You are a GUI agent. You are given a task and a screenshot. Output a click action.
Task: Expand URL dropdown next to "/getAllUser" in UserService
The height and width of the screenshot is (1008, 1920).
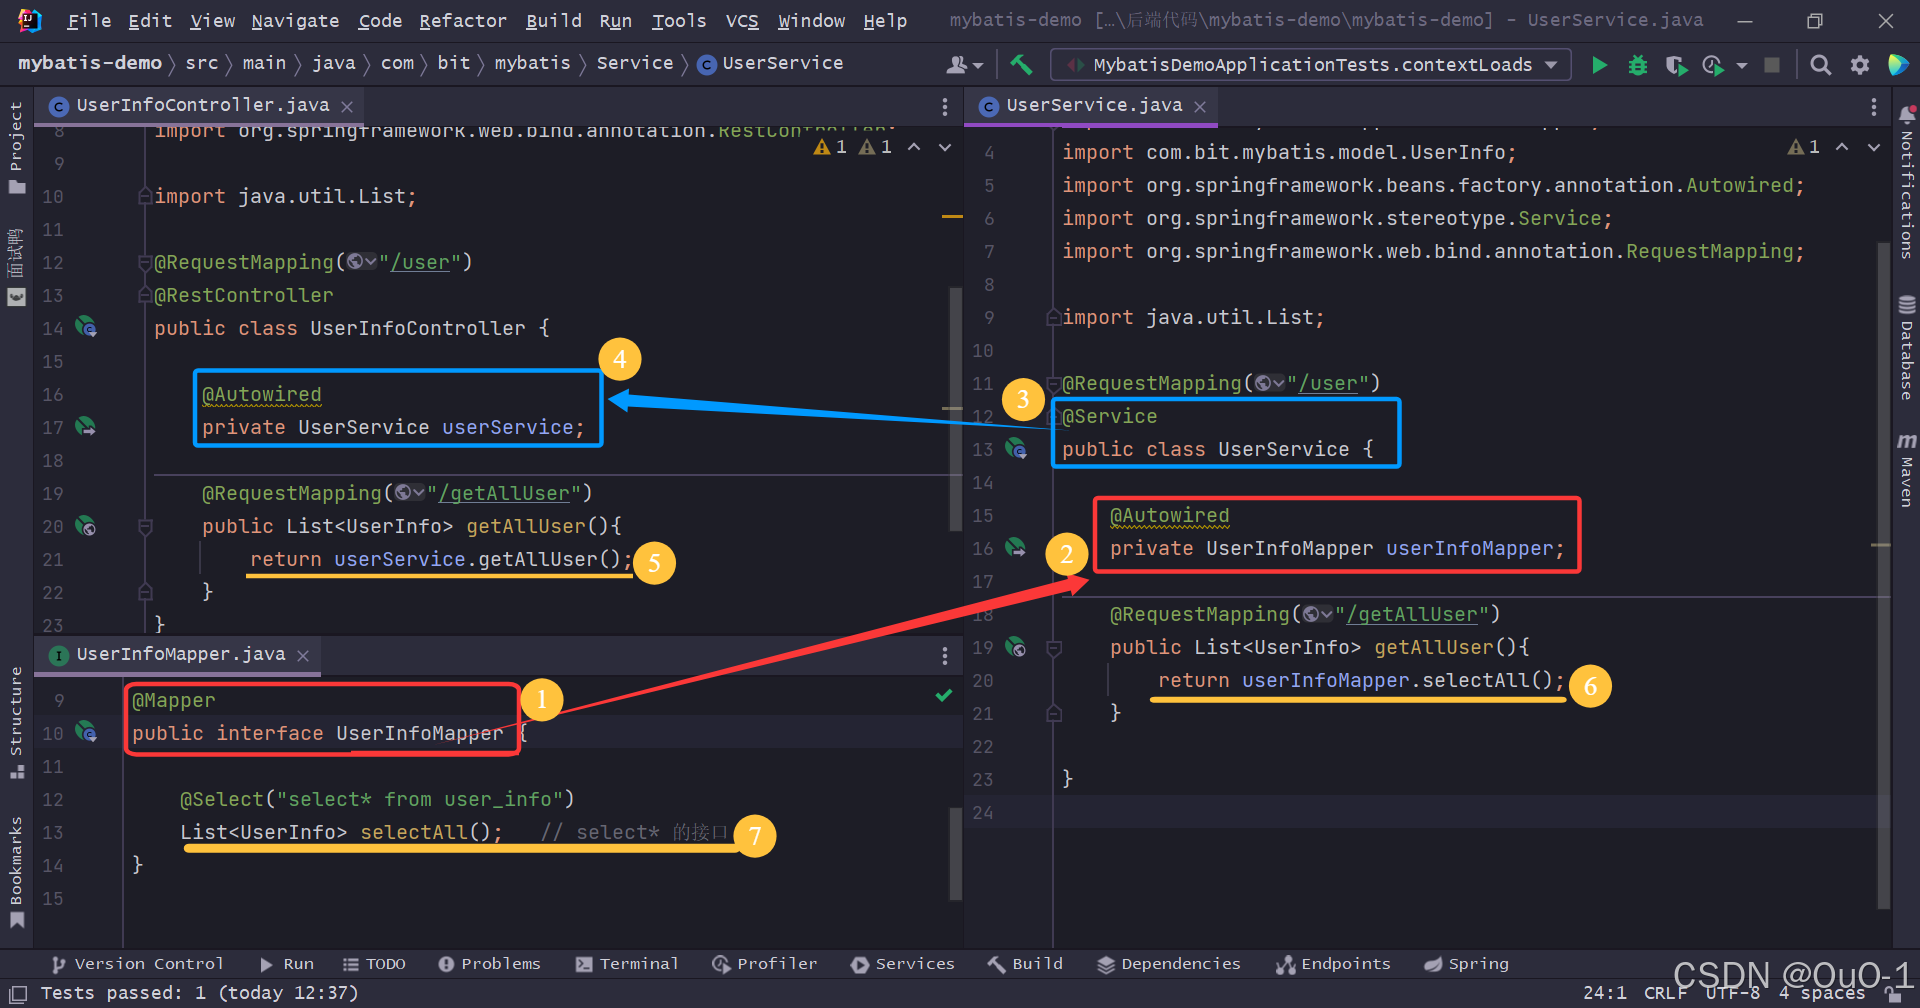(x=1317, y=614)
